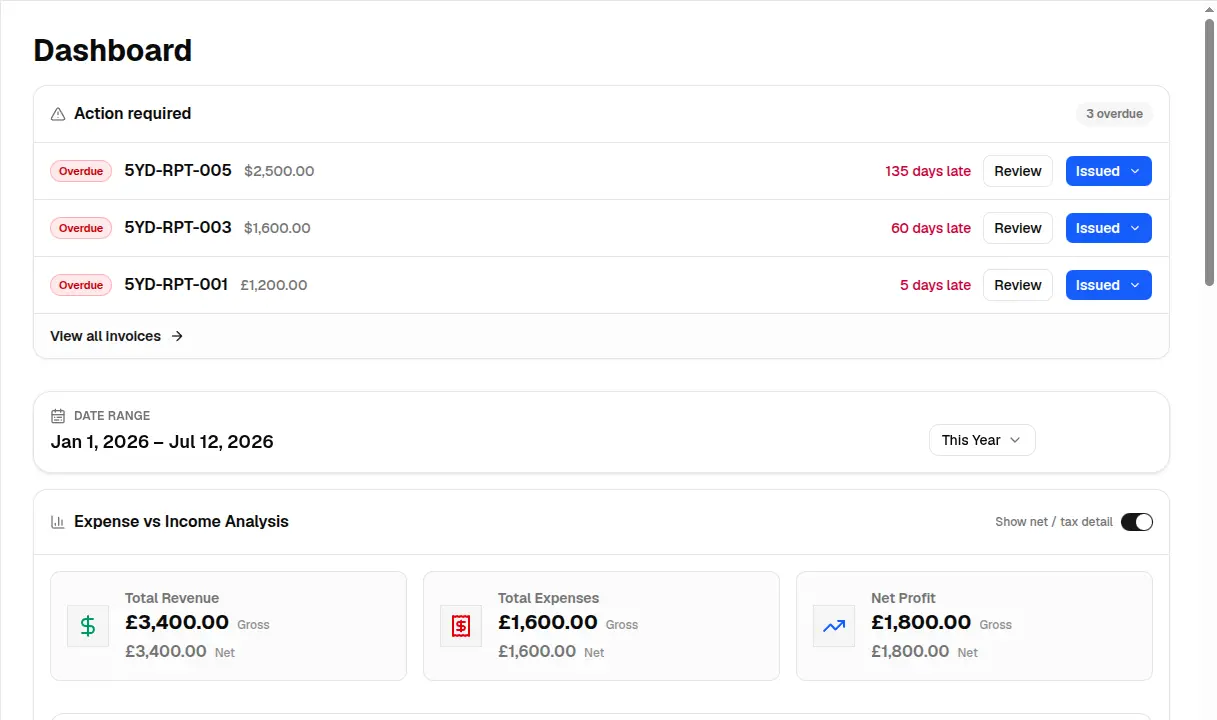This screenshot has height=720, width=1217.
Task: Click the Jan 1, 2026 – Jul 12, 2026 date range
Action: tap(162, 442)
